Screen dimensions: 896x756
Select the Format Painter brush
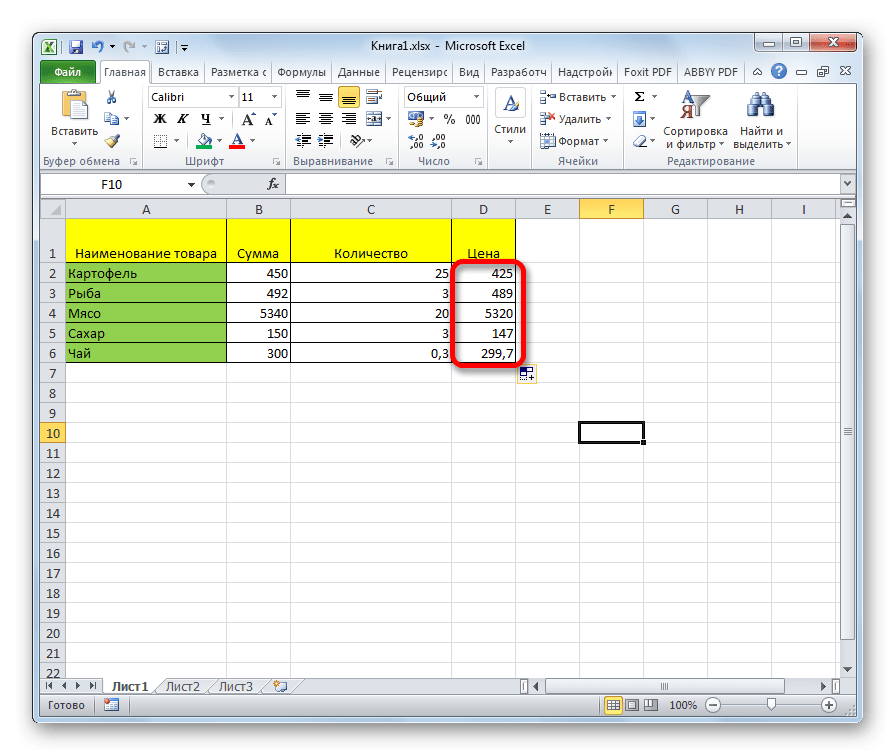coord(112,141)
